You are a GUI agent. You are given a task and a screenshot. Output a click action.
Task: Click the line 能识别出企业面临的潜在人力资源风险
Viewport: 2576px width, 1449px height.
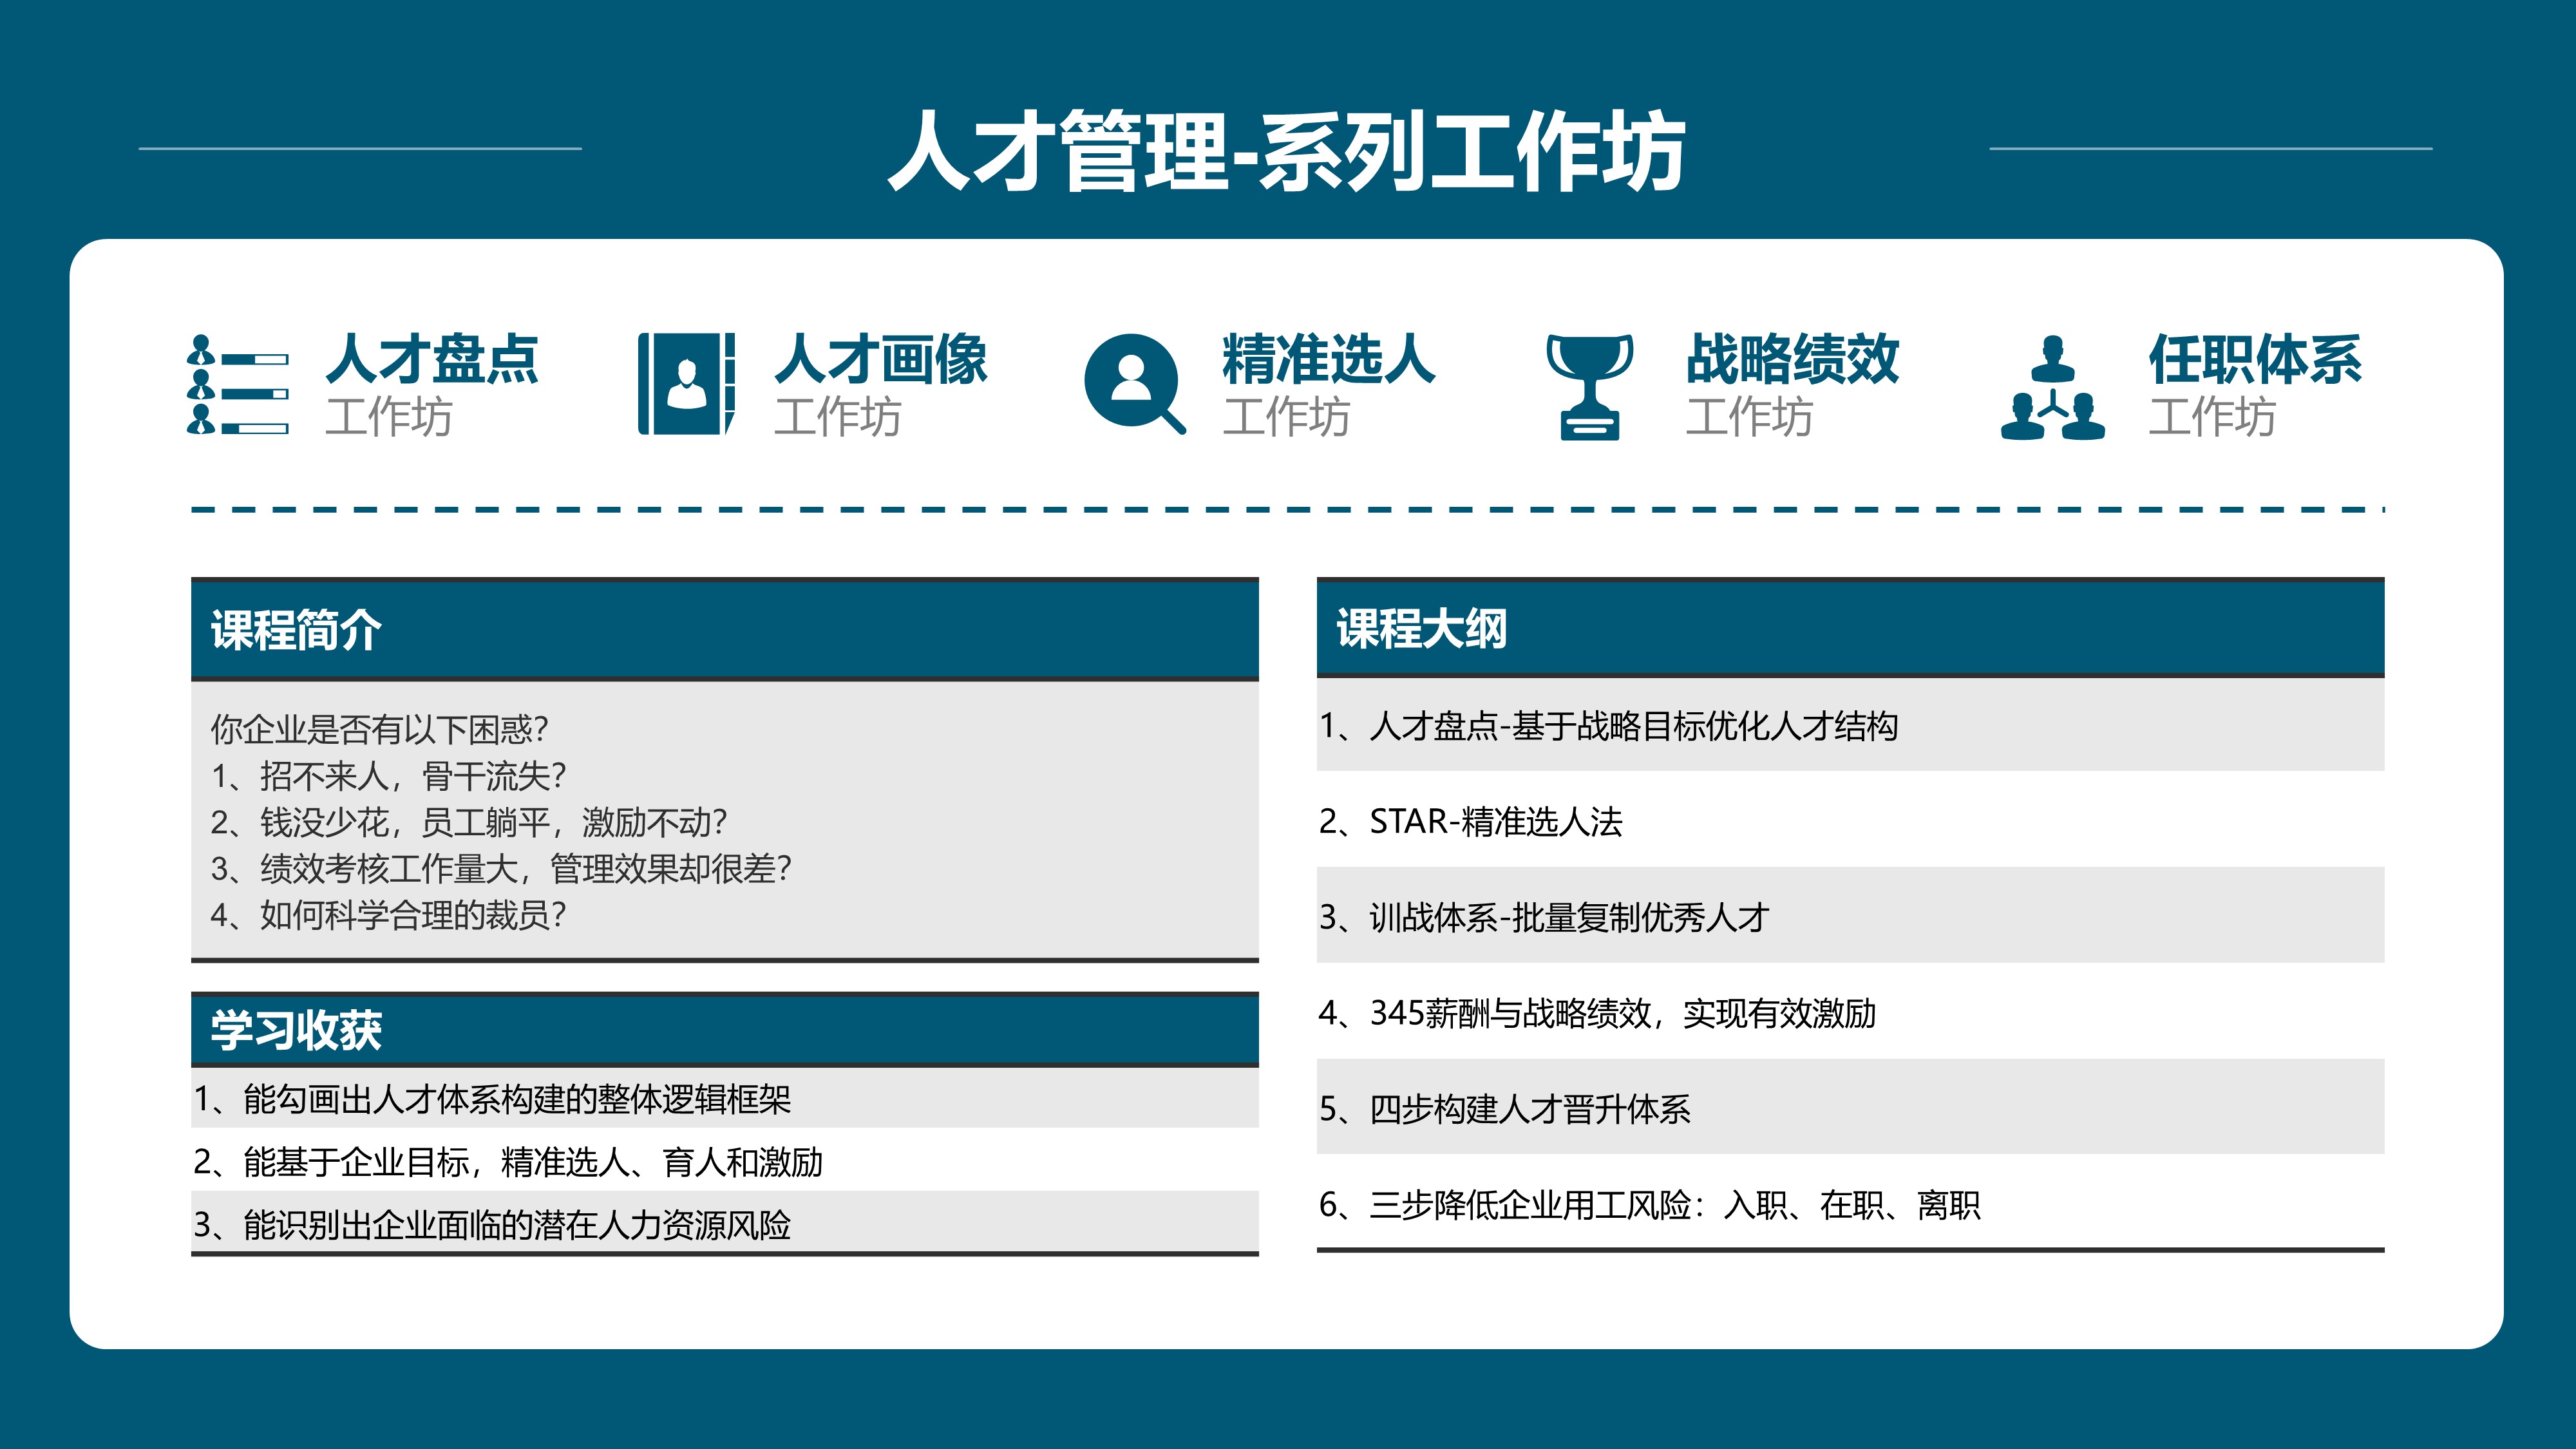pos(492,1225)
